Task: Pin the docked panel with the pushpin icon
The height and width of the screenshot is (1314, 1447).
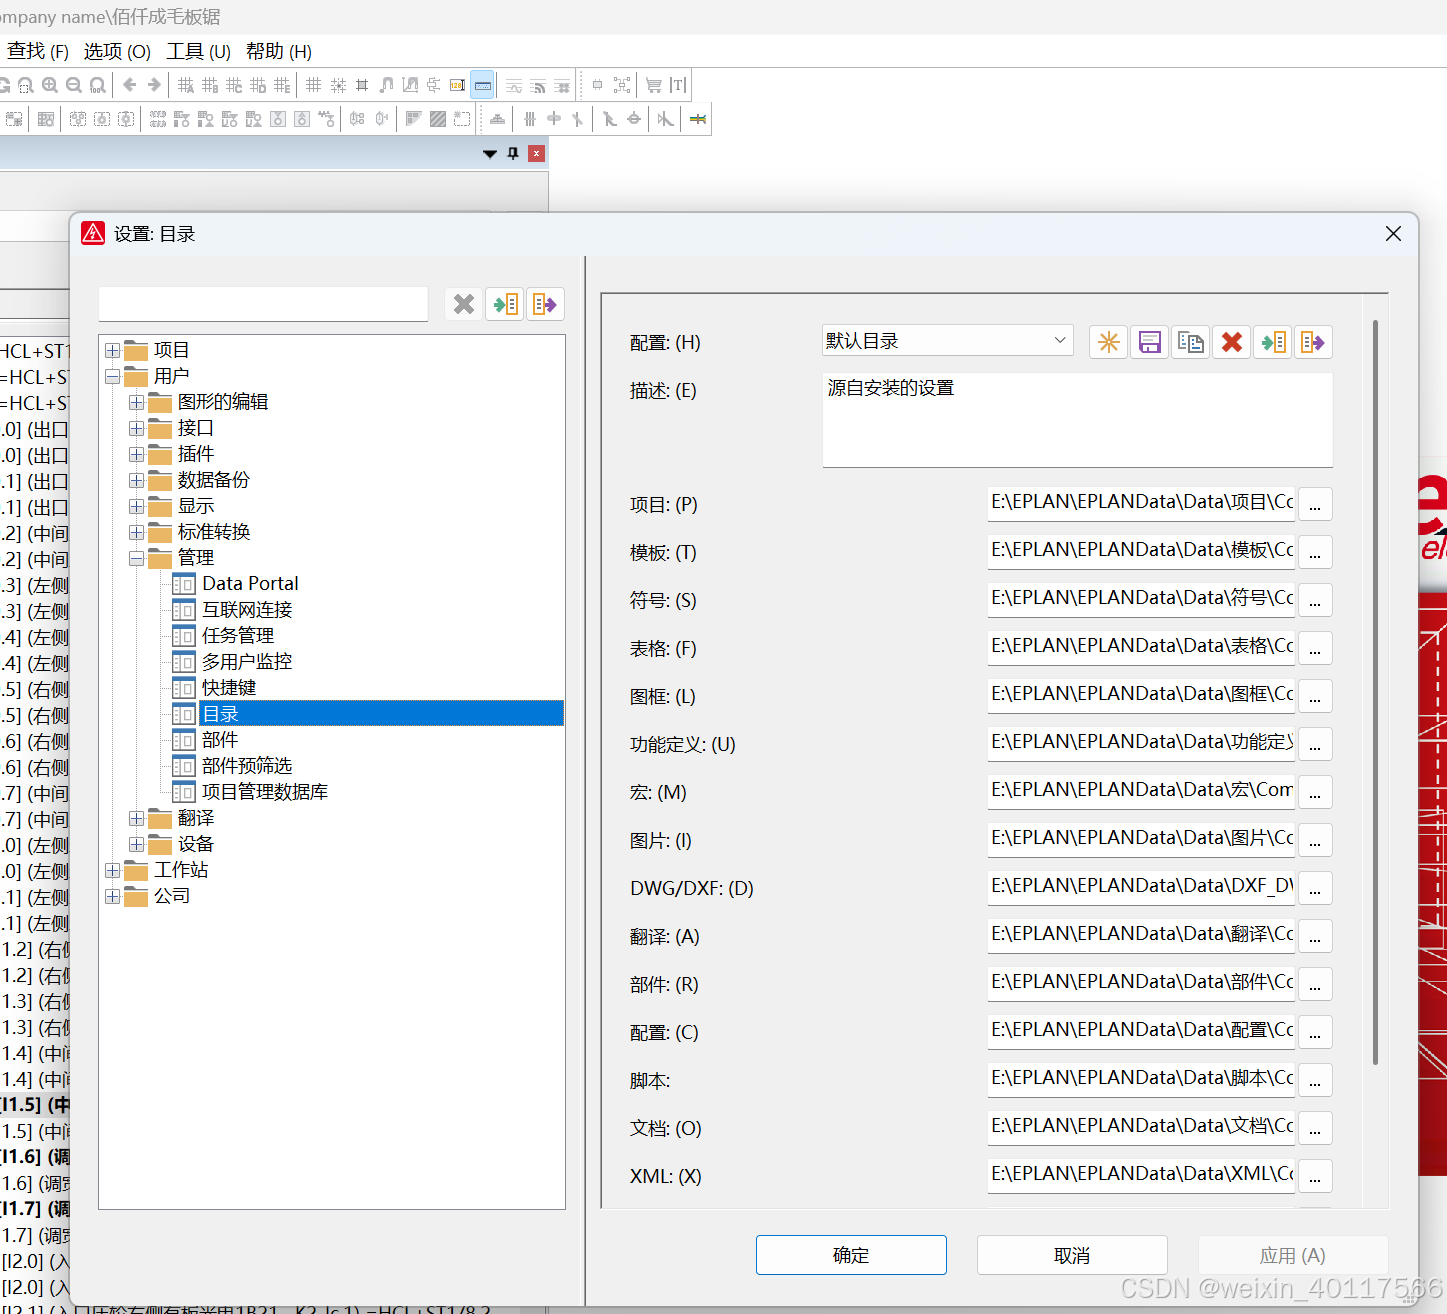Action: click(513, 153)
